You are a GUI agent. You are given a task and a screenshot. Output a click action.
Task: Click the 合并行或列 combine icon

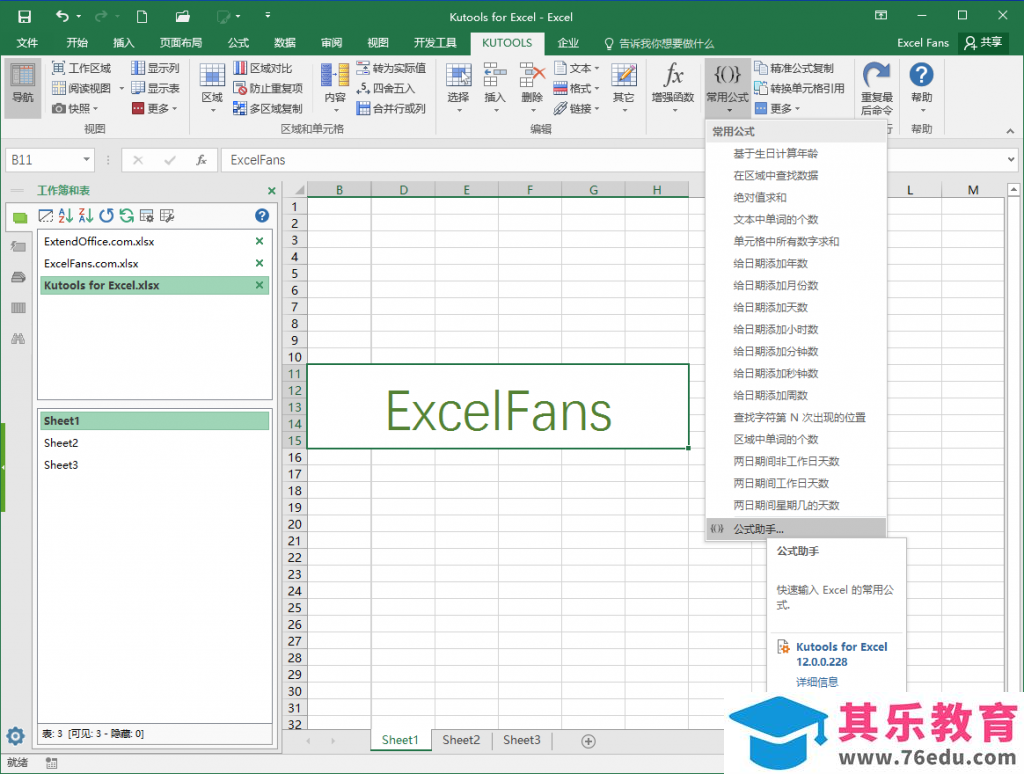(x=363, y=108)
